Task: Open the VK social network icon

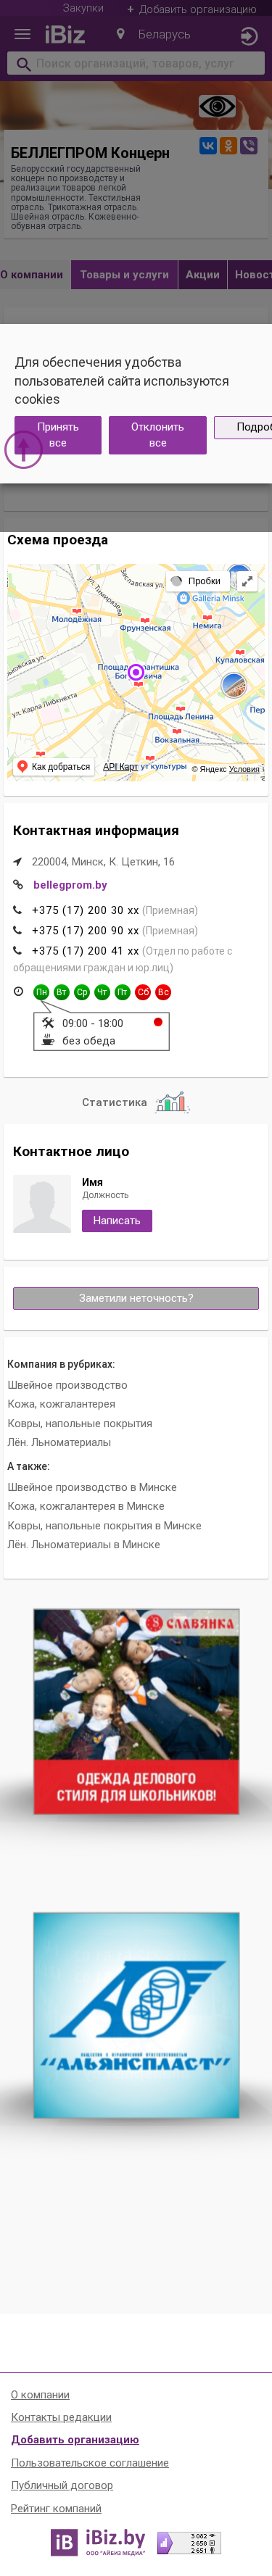Action: [x=208, y=145]
